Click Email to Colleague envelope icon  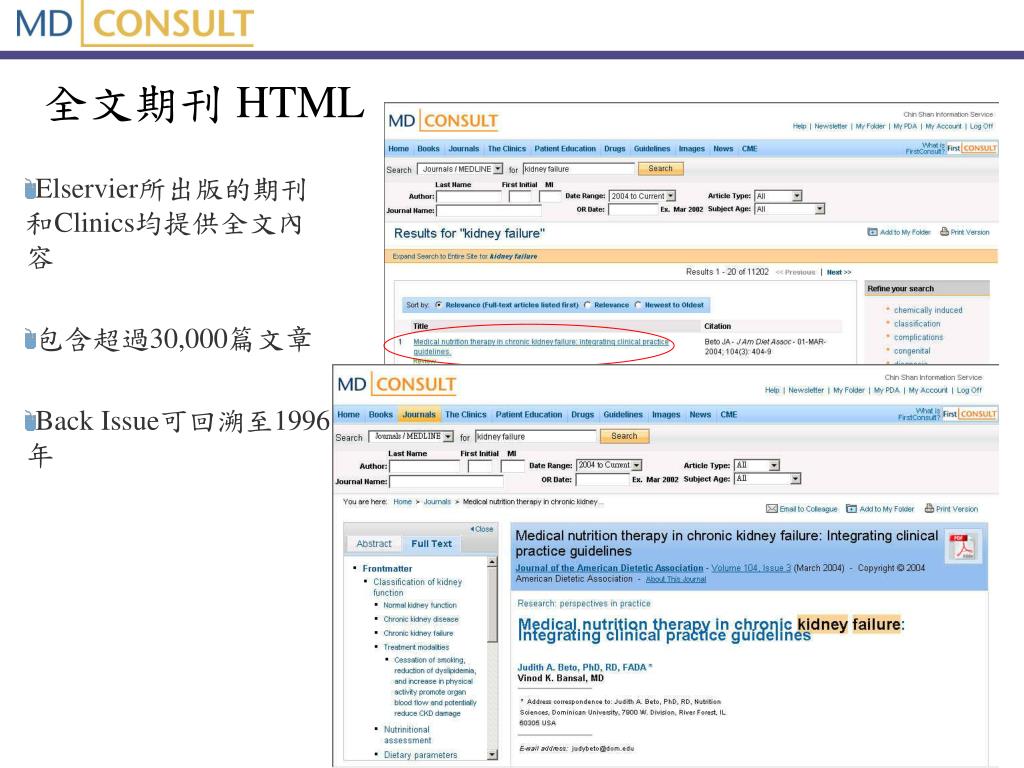point(771,509)
